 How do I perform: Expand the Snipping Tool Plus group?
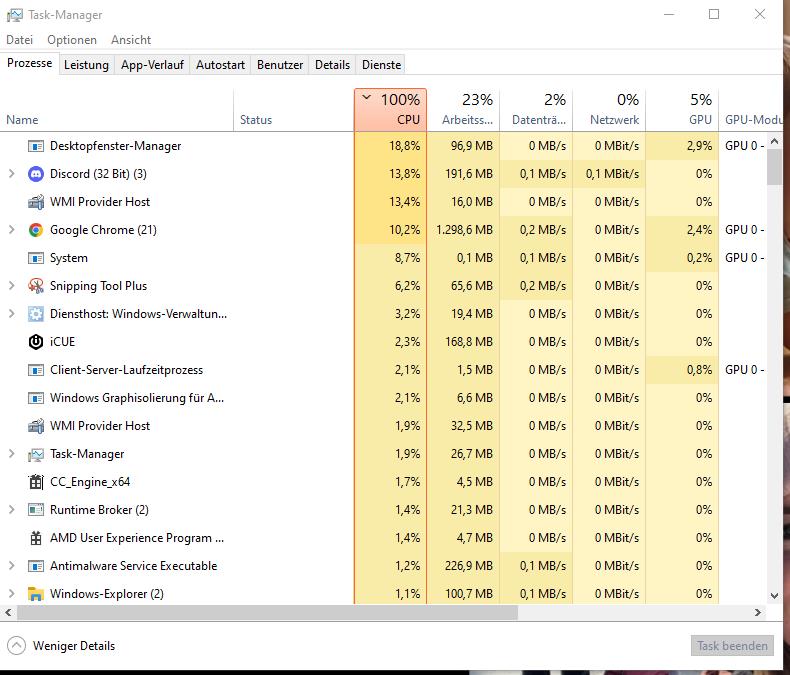(12, 286)
